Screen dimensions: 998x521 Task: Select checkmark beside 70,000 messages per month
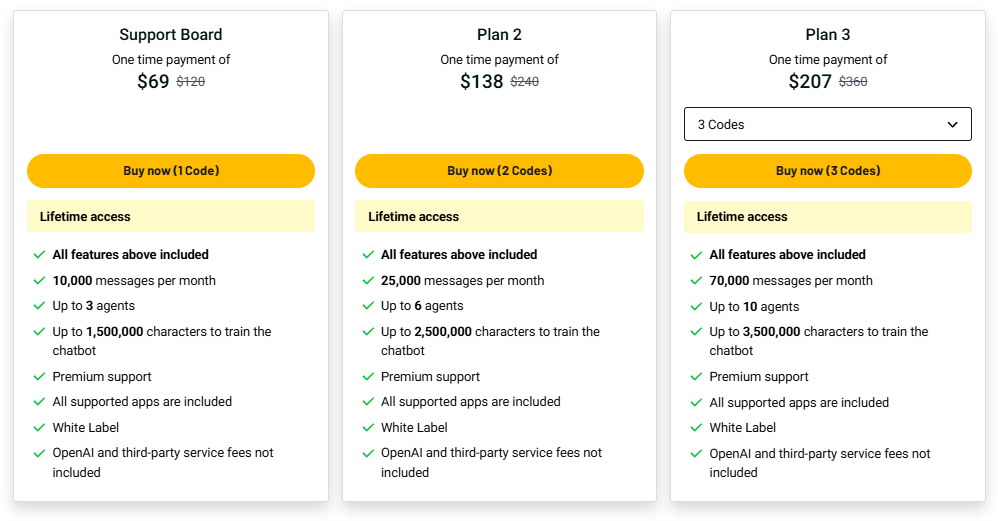coord(696,281)
